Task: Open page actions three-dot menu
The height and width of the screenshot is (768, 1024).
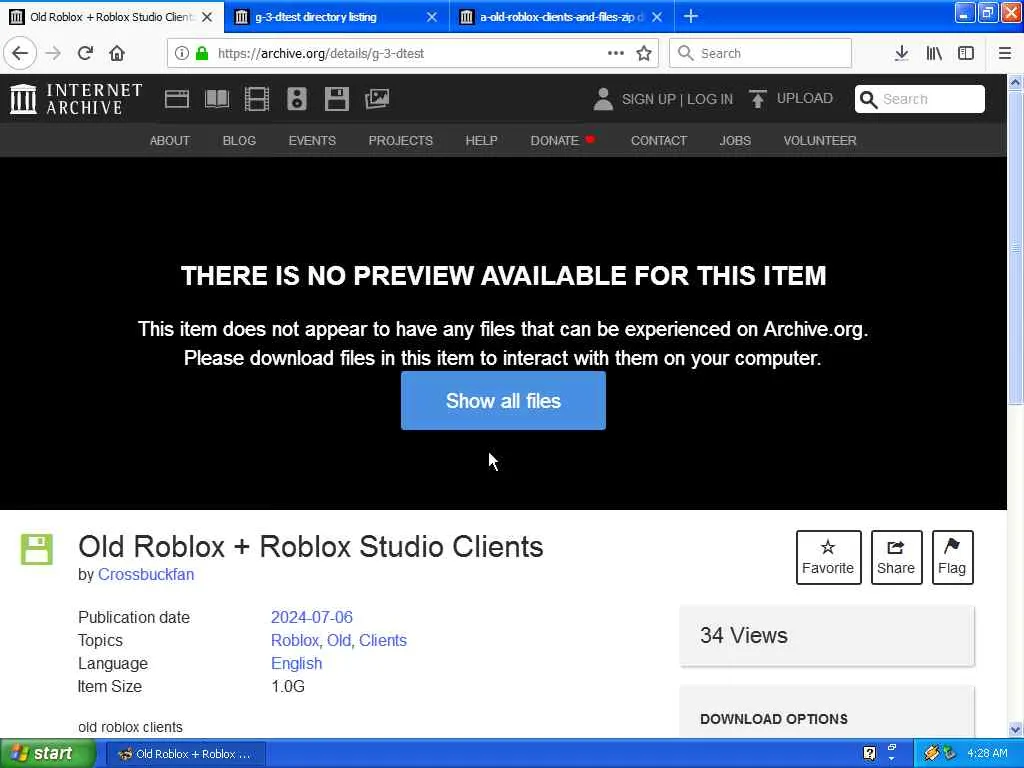Action: click(615, 53)
